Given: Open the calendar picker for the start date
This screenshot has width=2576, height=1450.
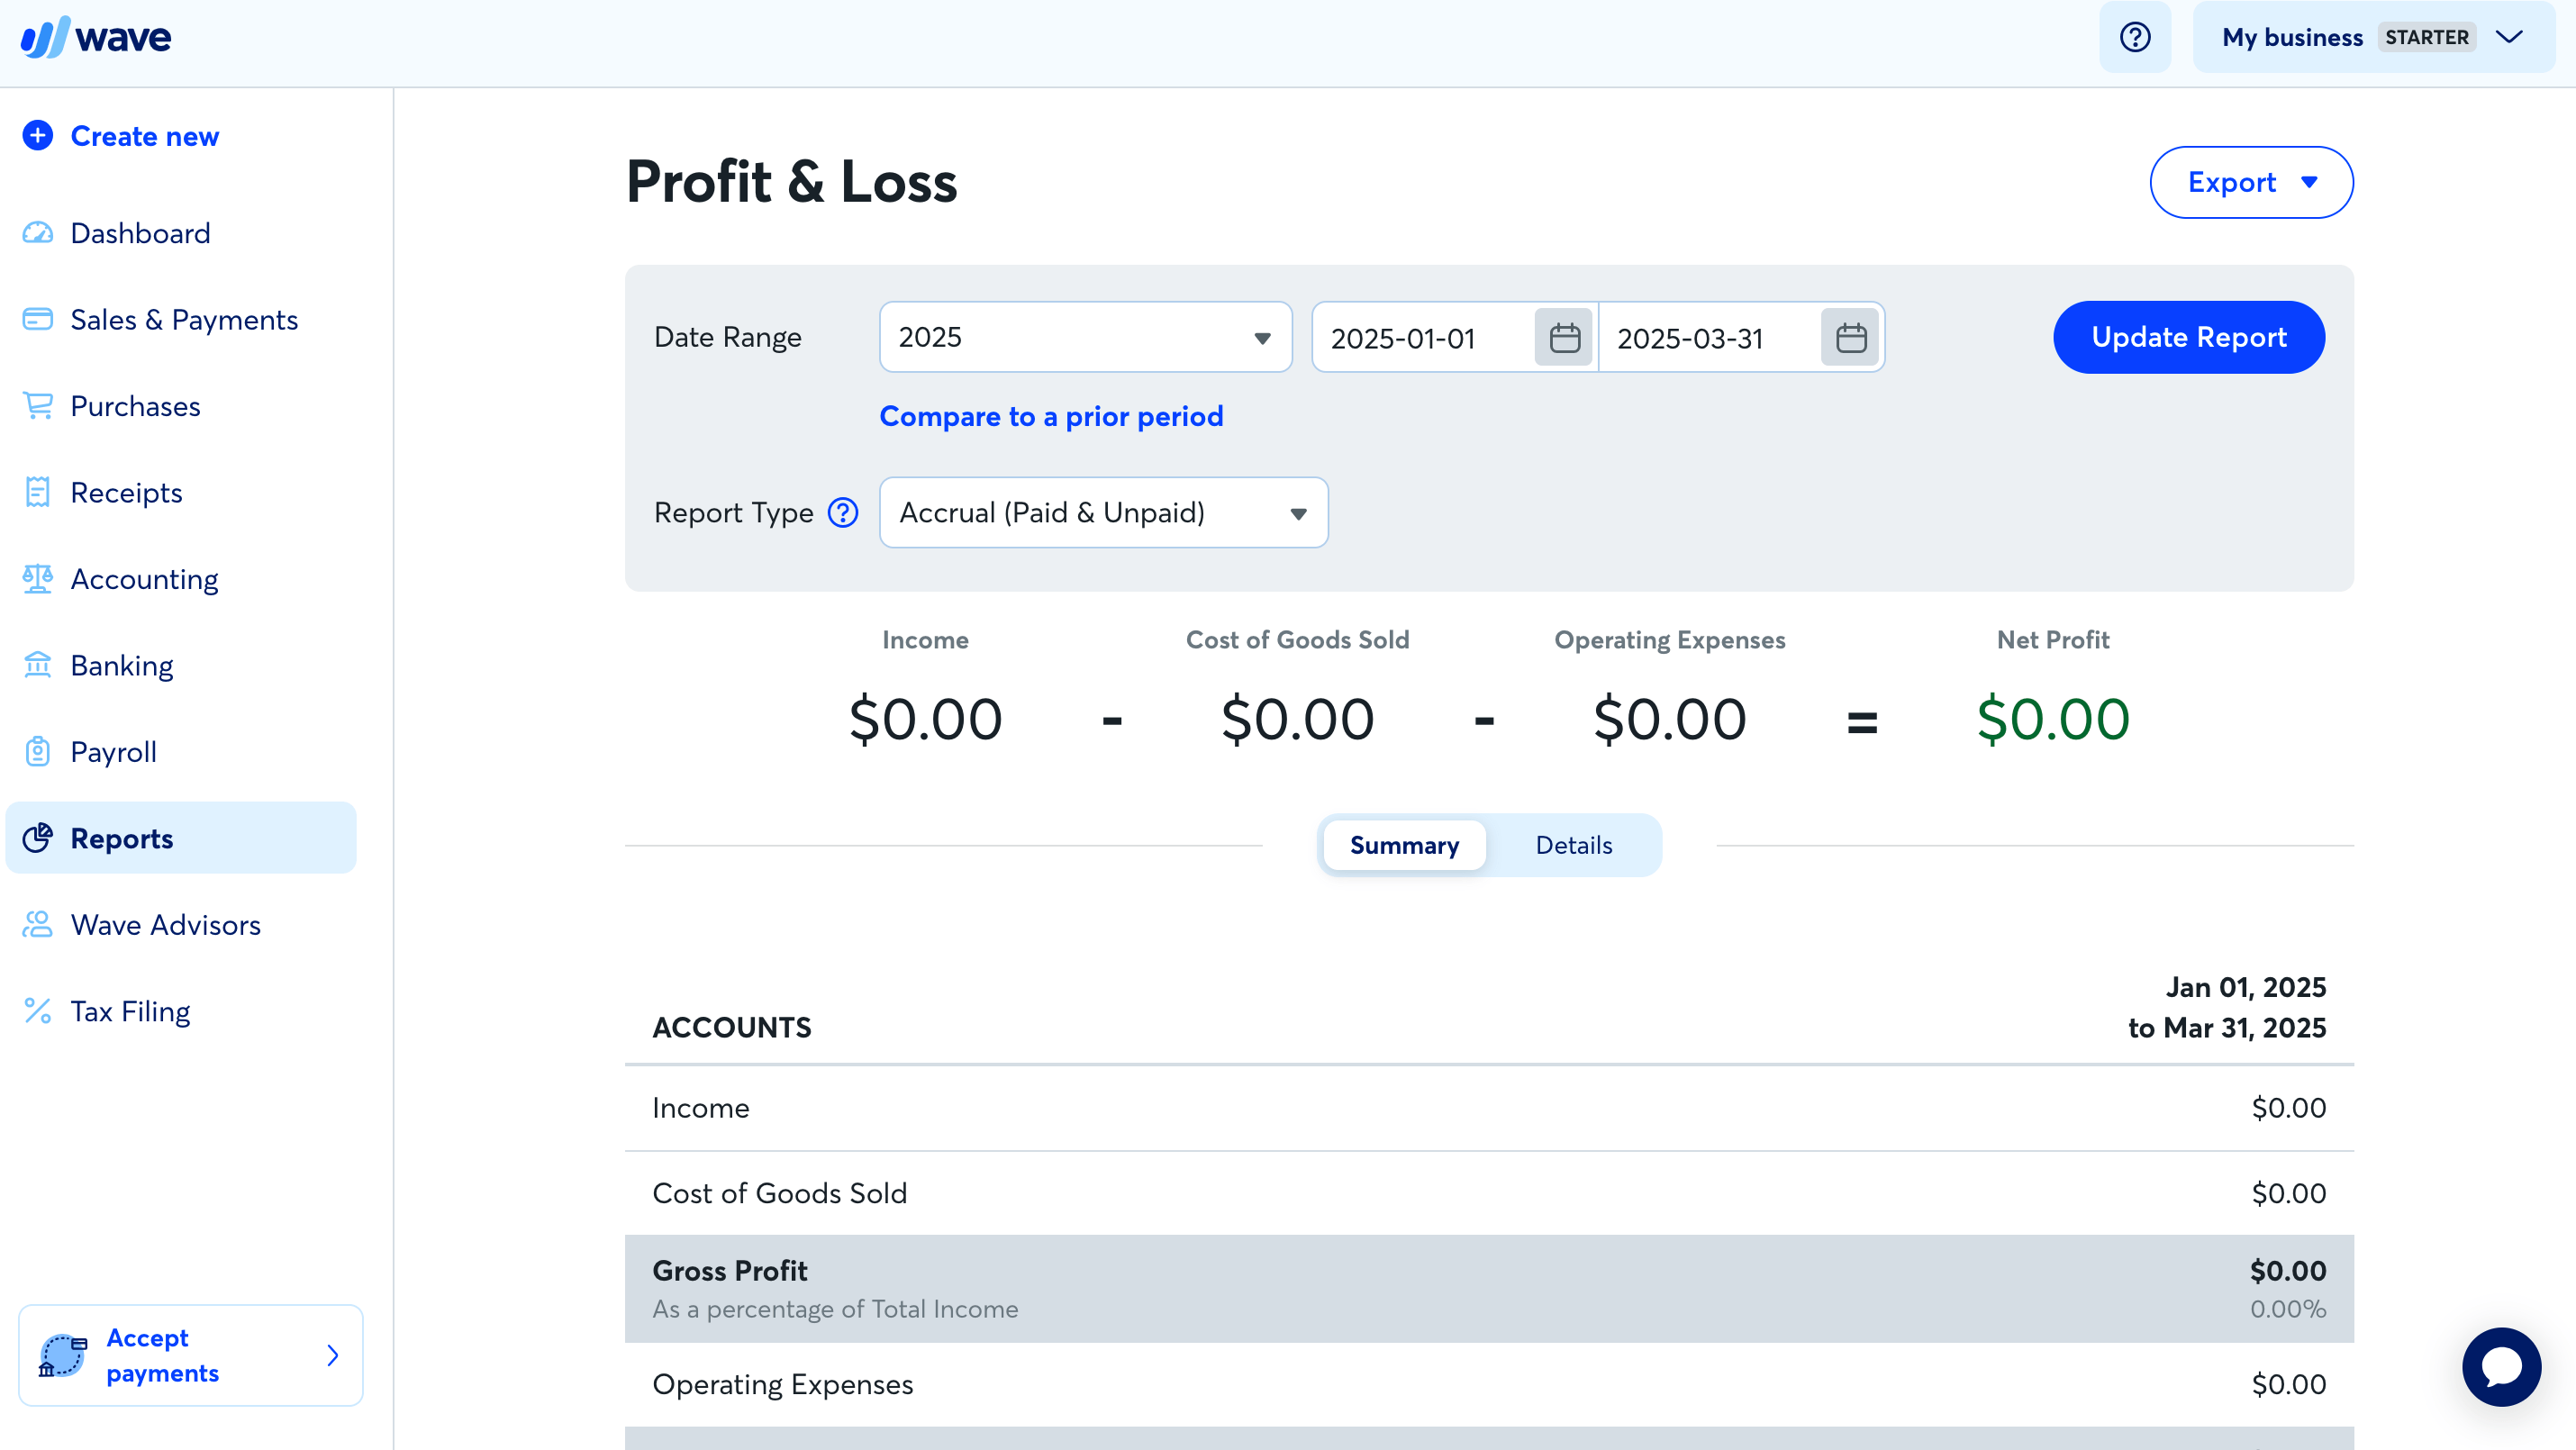Looking at the screenshot, I should point(1563,337).
